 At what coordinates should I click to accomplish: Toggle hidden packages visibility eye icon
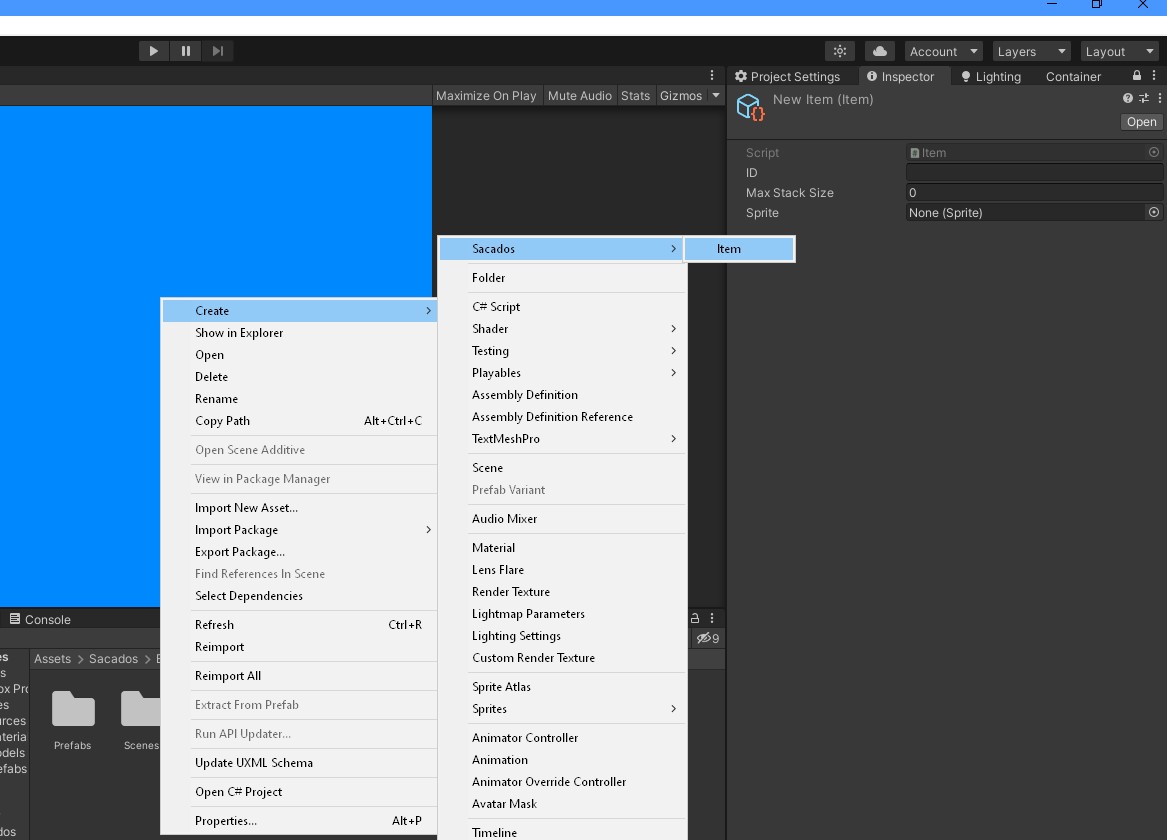click(x=708, y=638)
